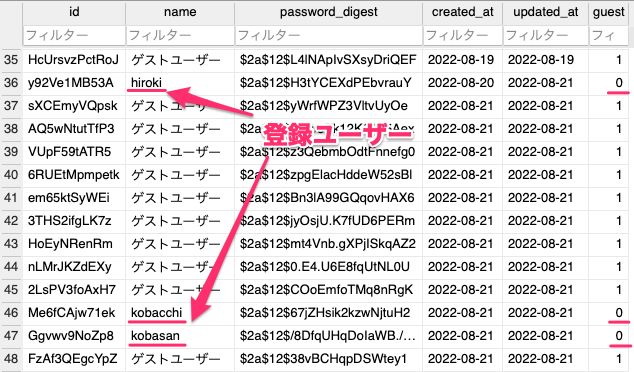Focus the created_at filter field
This screenshot has width=634, height=372.
[x=463, y=36]
